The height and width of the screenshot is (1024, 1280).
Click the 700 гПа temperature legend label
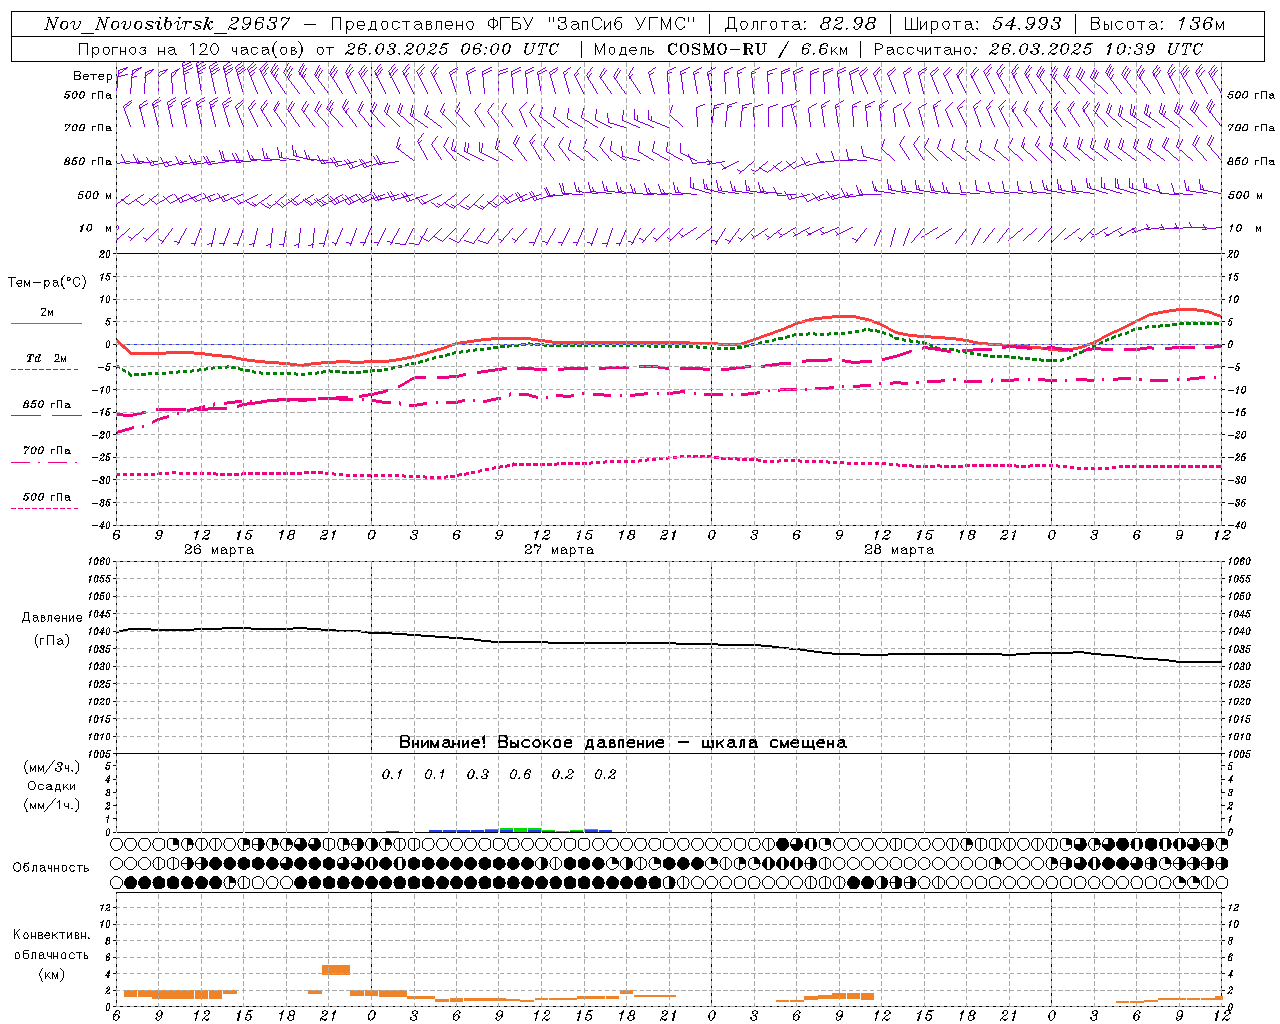[46, 451]
